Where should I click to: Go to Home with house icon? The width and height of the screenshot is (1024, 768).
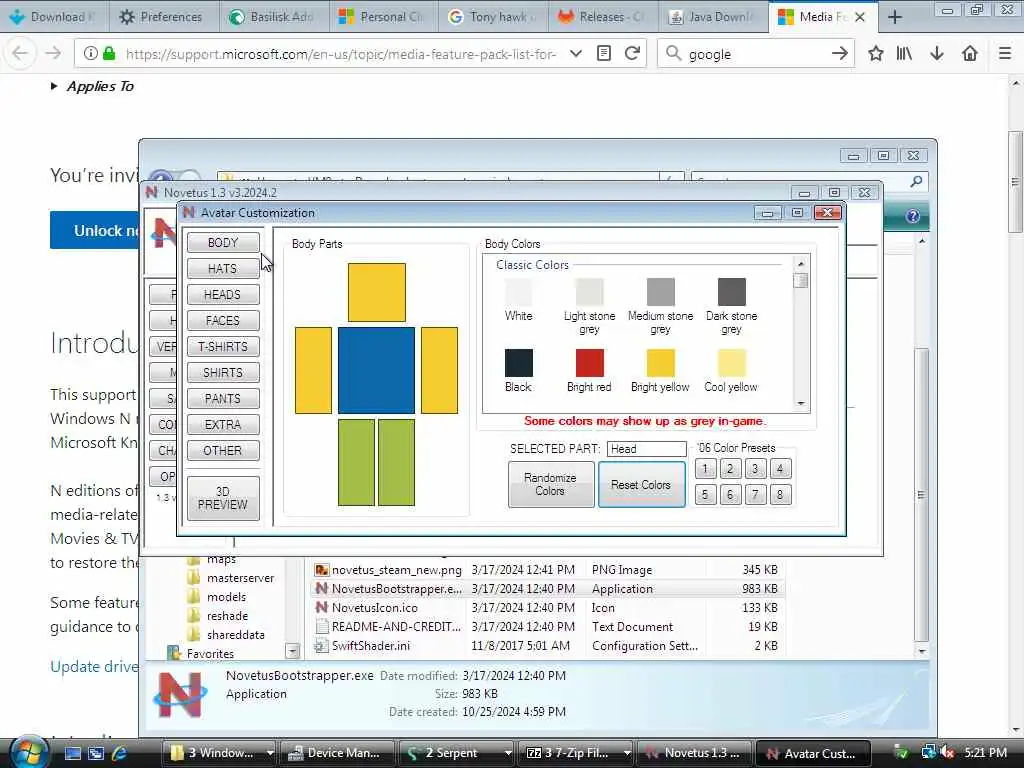tap(970, 54)
